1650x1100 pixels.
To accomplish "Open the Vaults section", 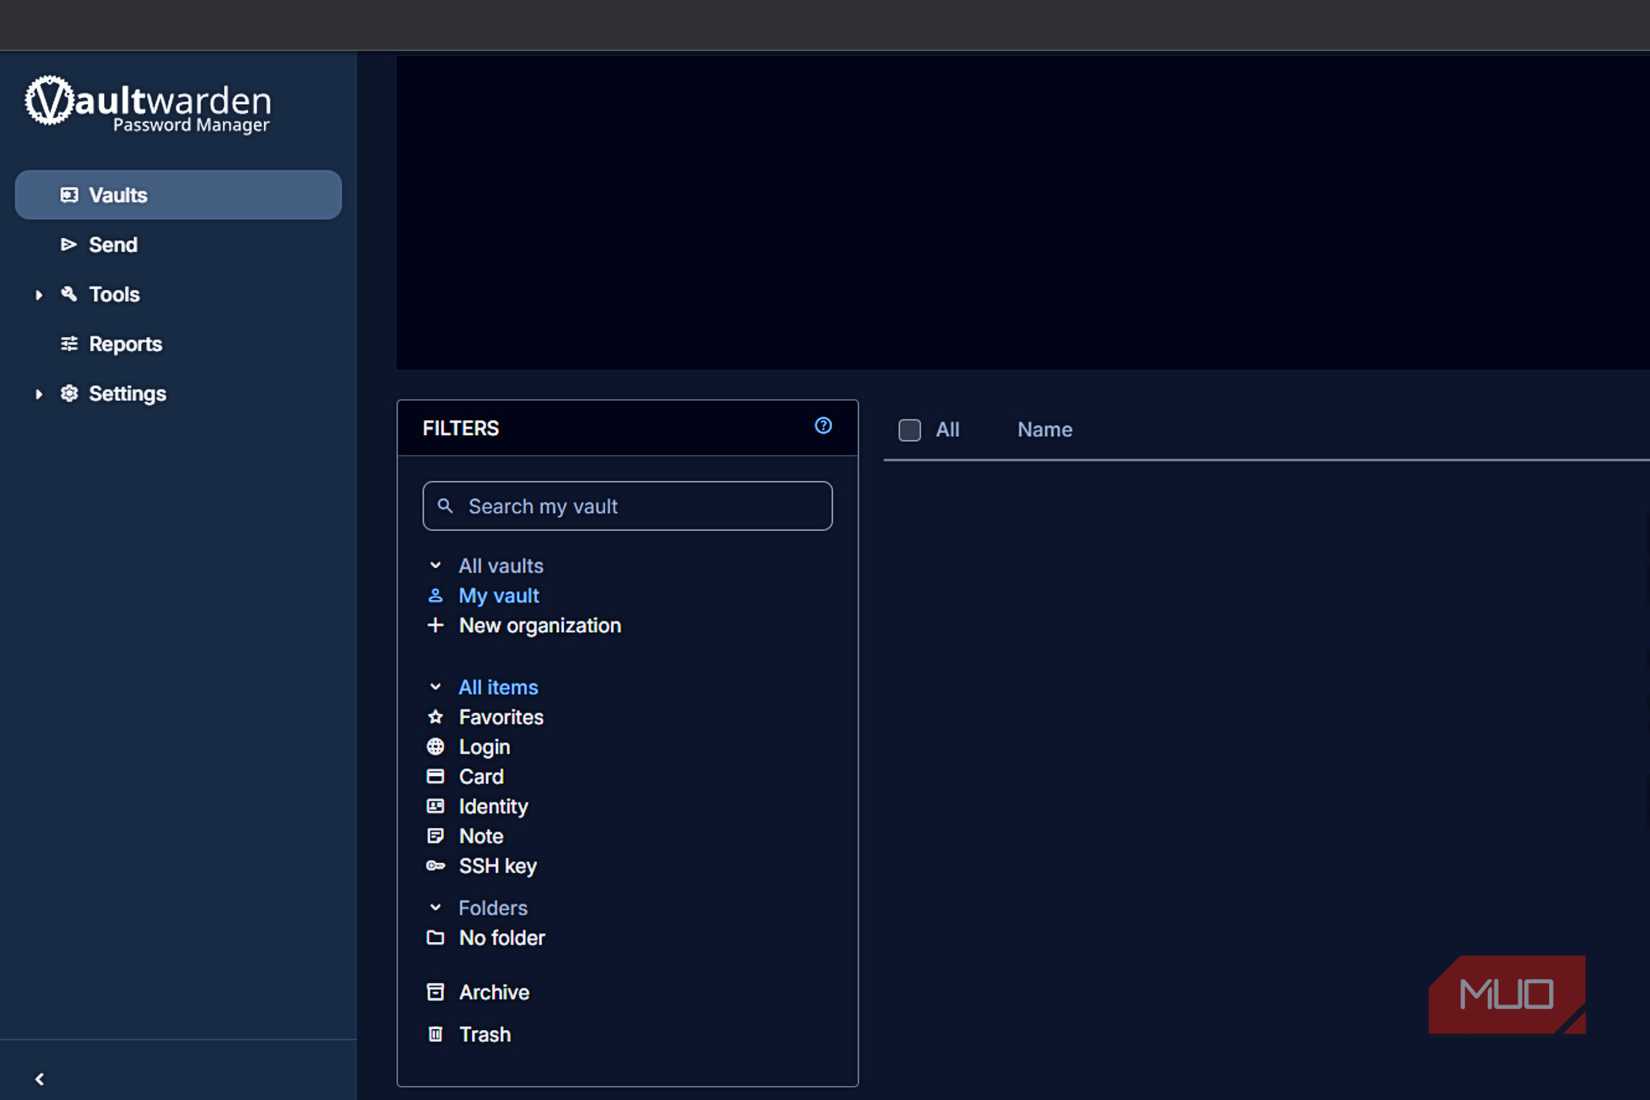I will [x=178, y=195].
